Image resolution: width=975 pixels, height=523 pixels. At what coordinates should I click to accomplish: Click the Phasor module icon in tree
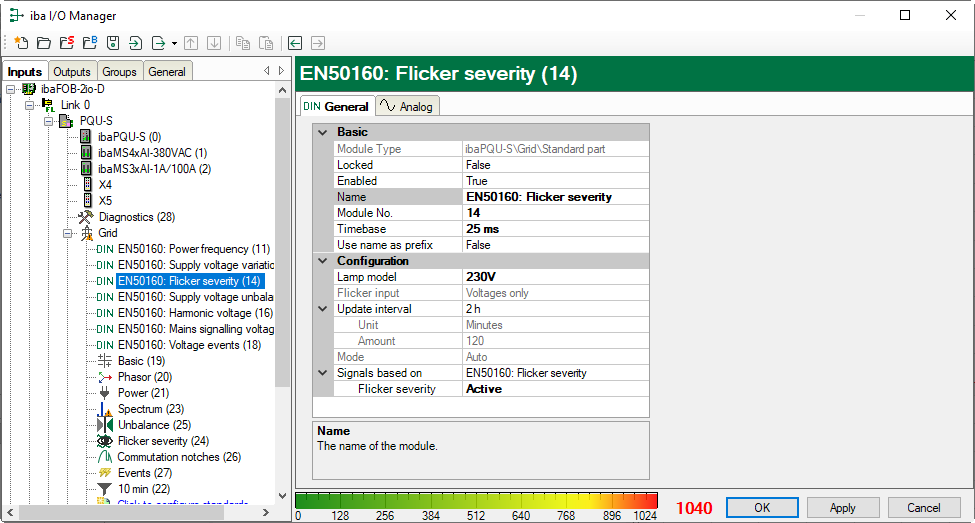coord(105,377)
